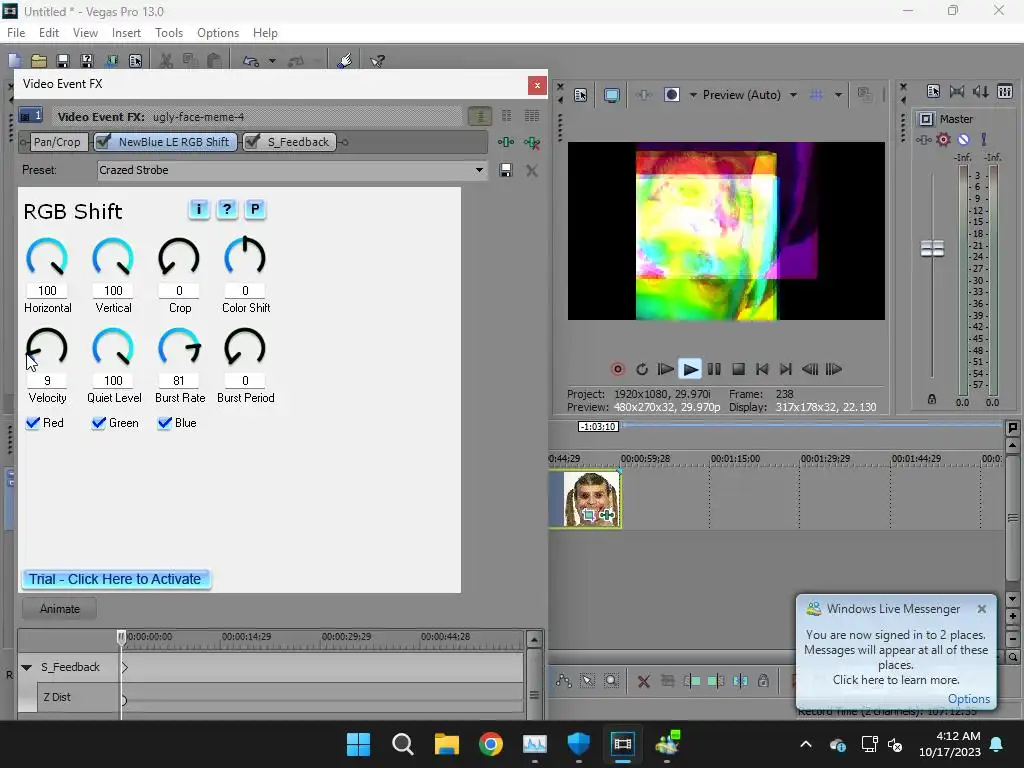Viewport: 1024px width, 768px height.
Task: Open the Insert menu
Action: point(126,33)
